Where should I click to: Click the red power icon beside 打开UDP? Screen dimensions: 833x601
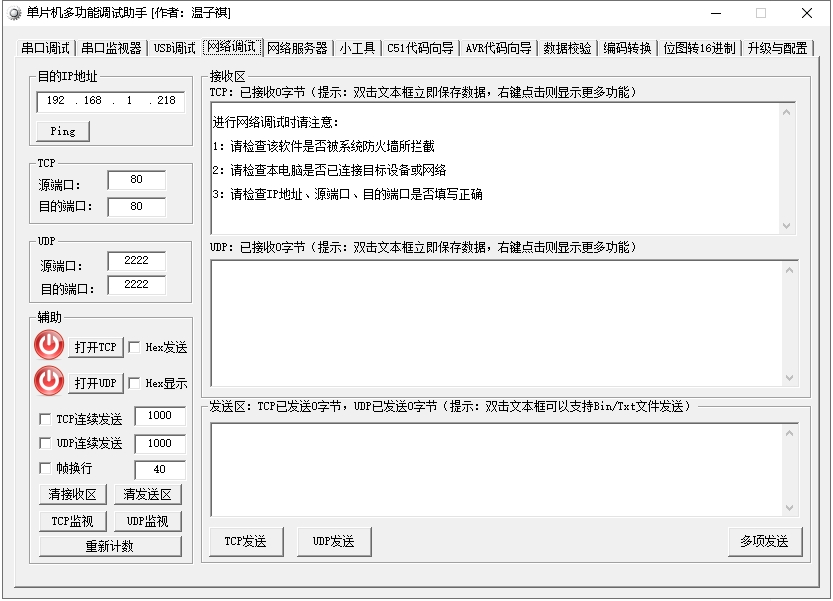pos(49,381)
